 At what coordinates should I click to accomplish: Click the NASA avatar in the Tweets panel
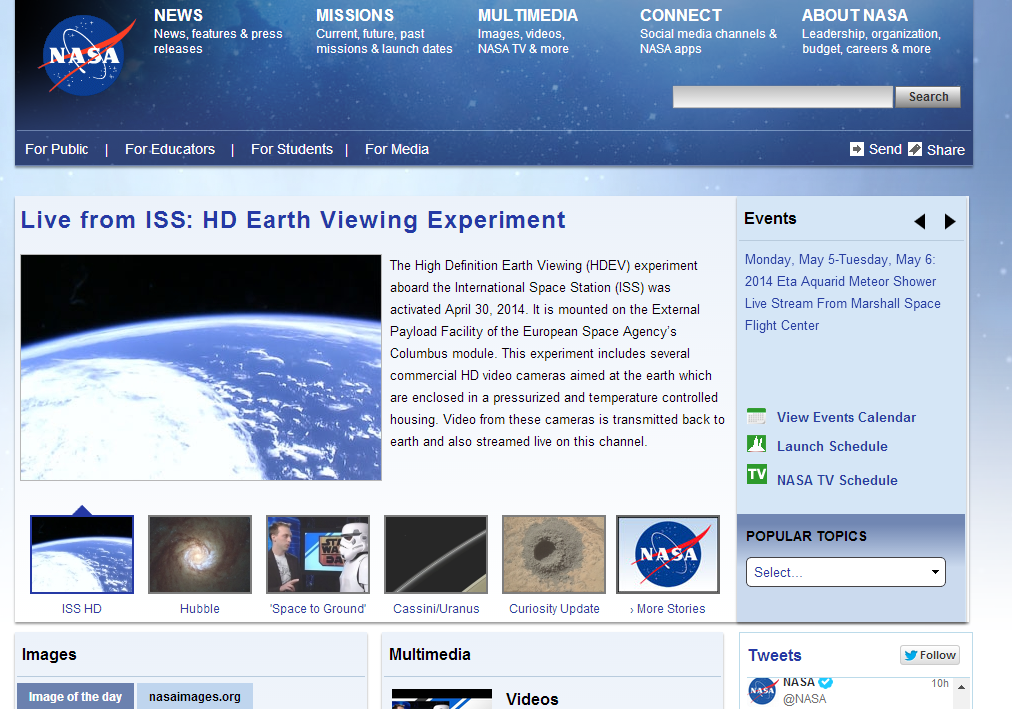point(762,691)
